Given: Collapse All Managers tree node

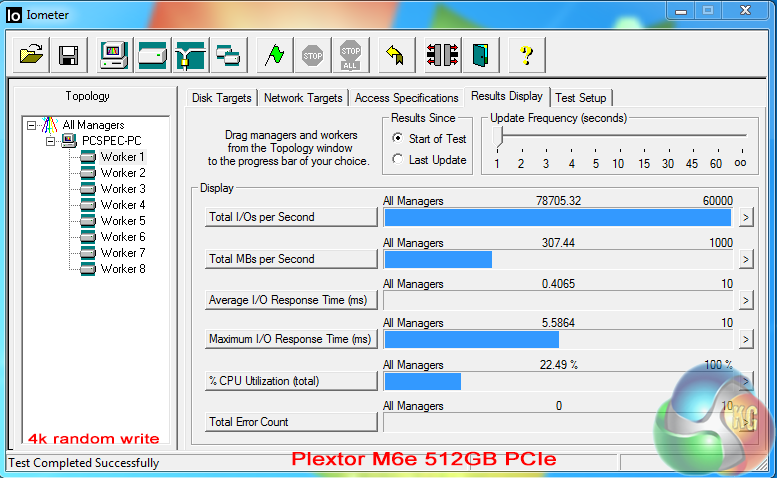Looking at the screenshot, I should tap(31, 125).
